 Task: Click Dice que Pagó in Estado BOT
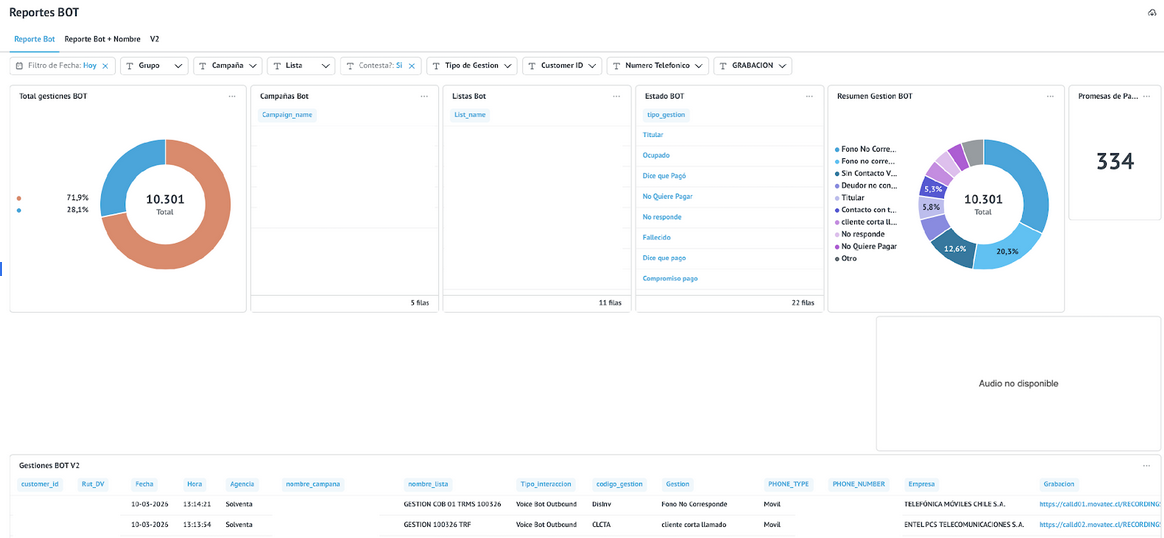[x=664, y=176]
